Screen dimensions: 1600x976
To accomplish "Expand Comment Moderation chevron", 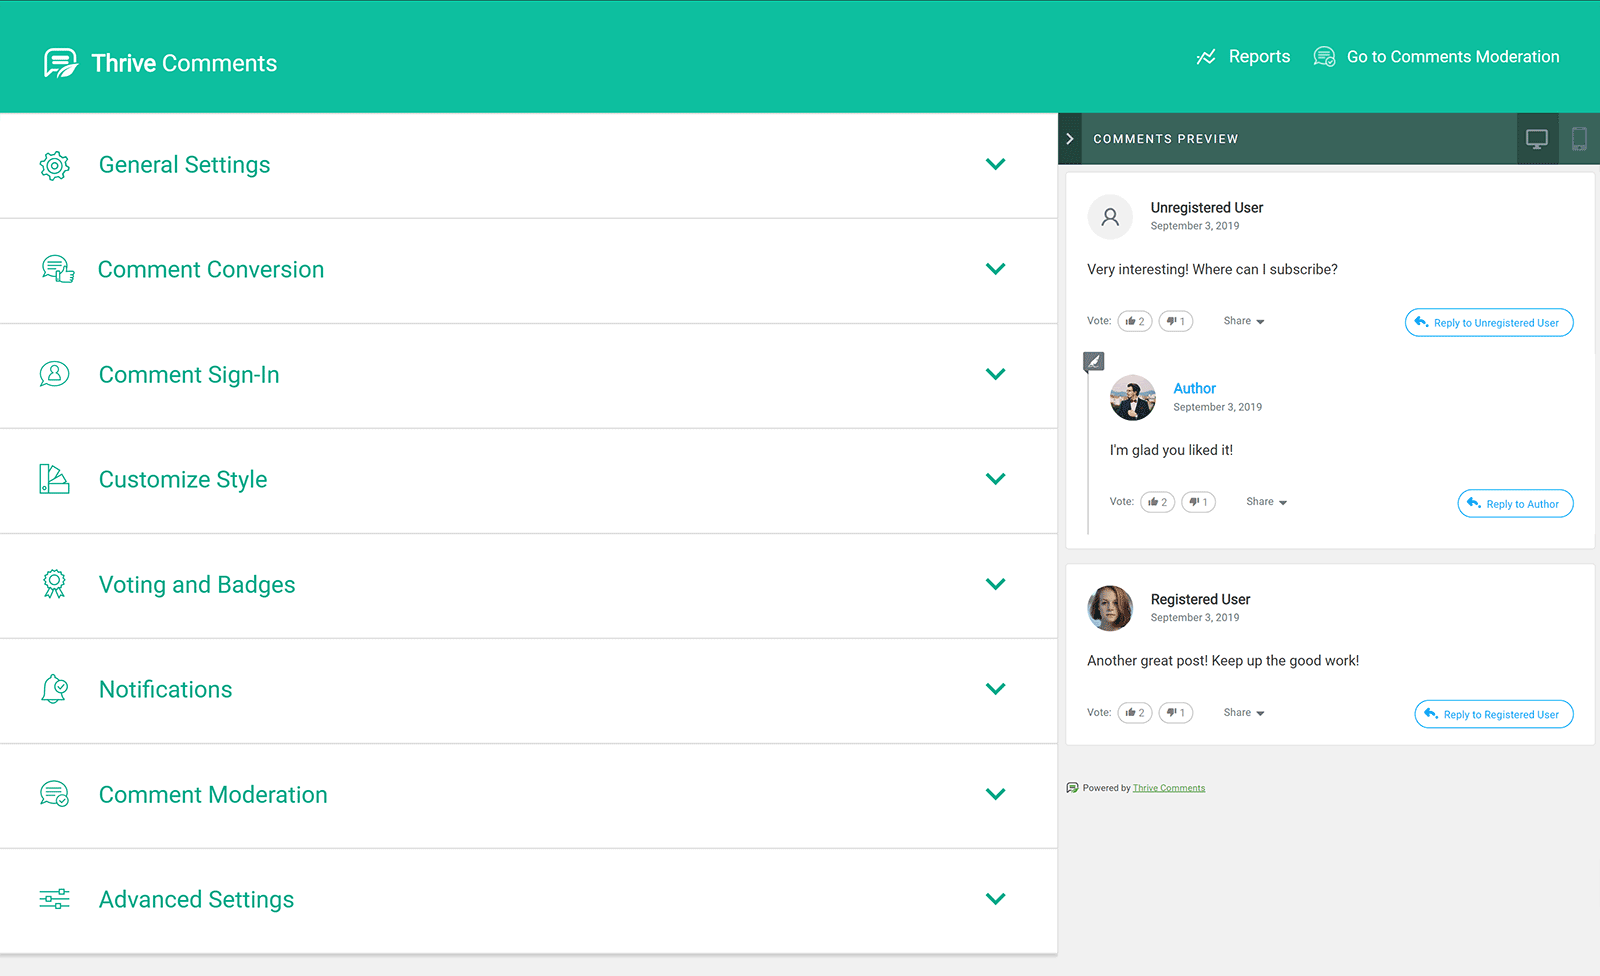I will [x=995, y=794].
